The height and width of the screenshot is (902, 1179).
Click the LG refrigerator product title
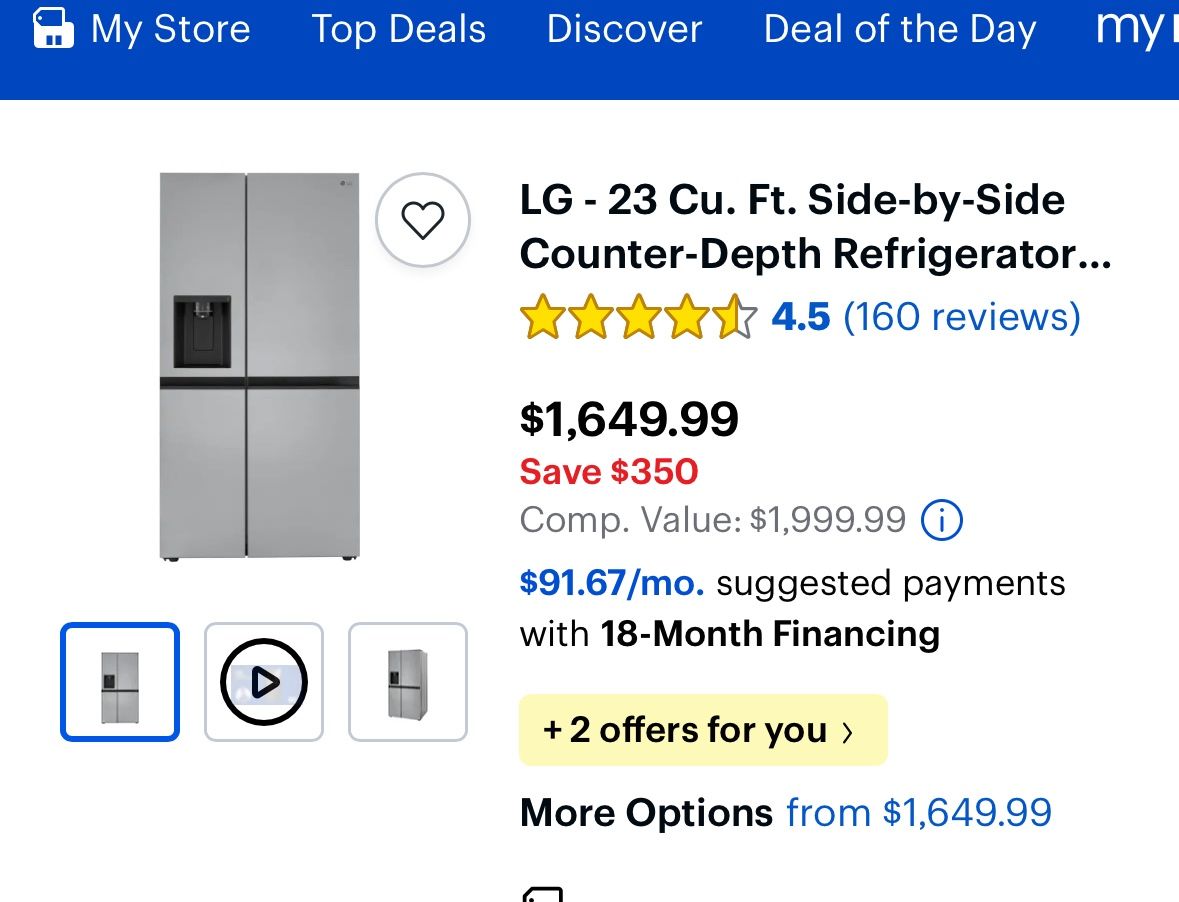coord(815,228)
